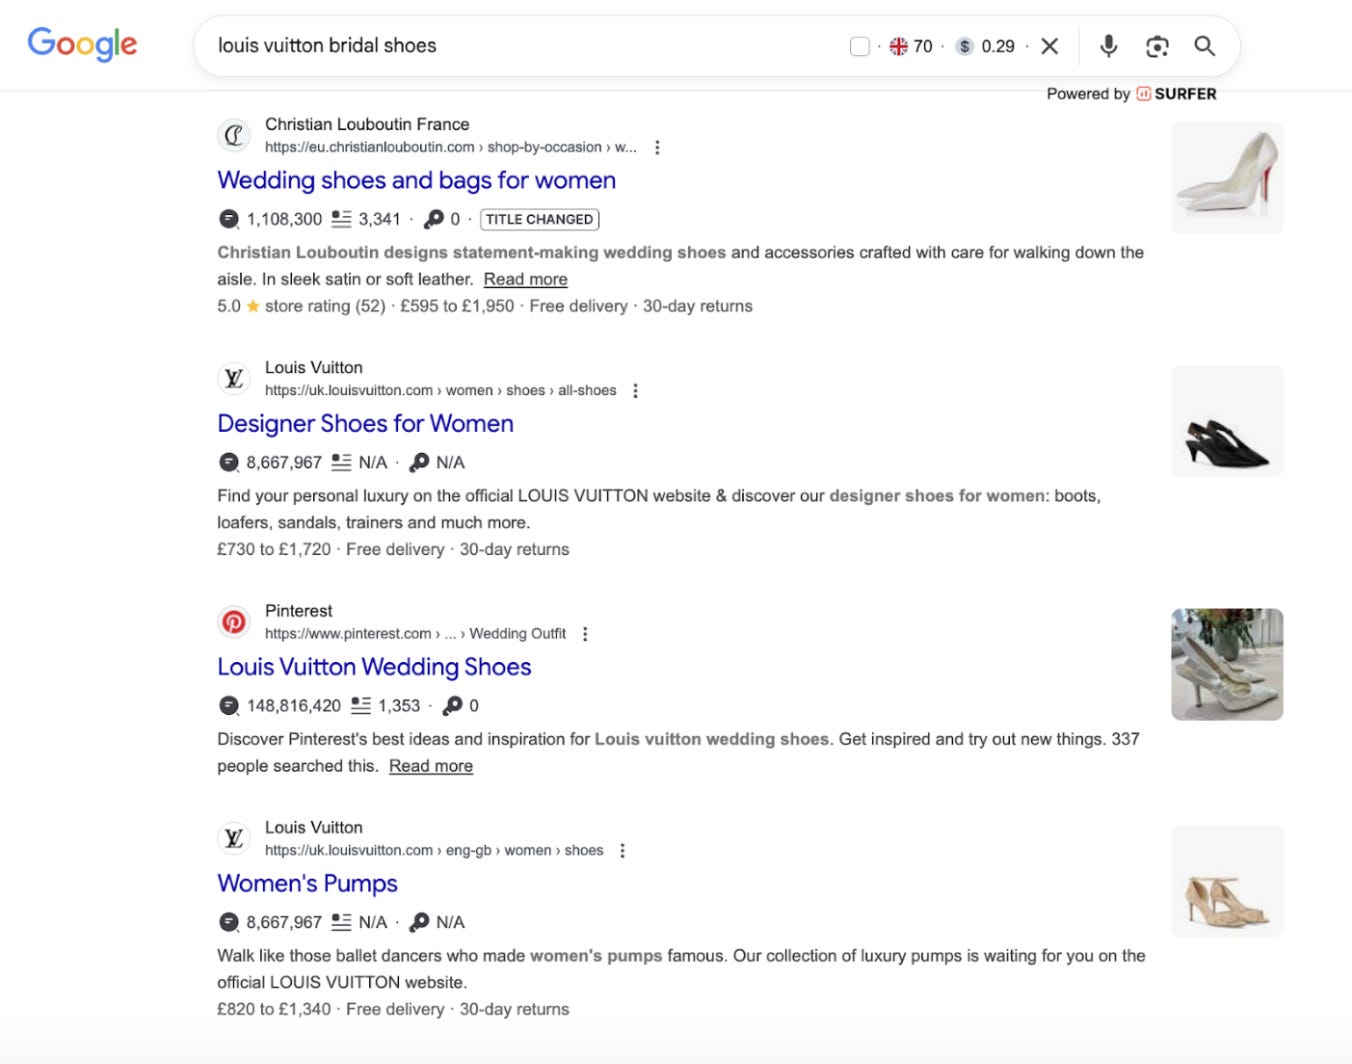
Task: Click the TITLE CHANGED badge
Action: coord(540,219)
